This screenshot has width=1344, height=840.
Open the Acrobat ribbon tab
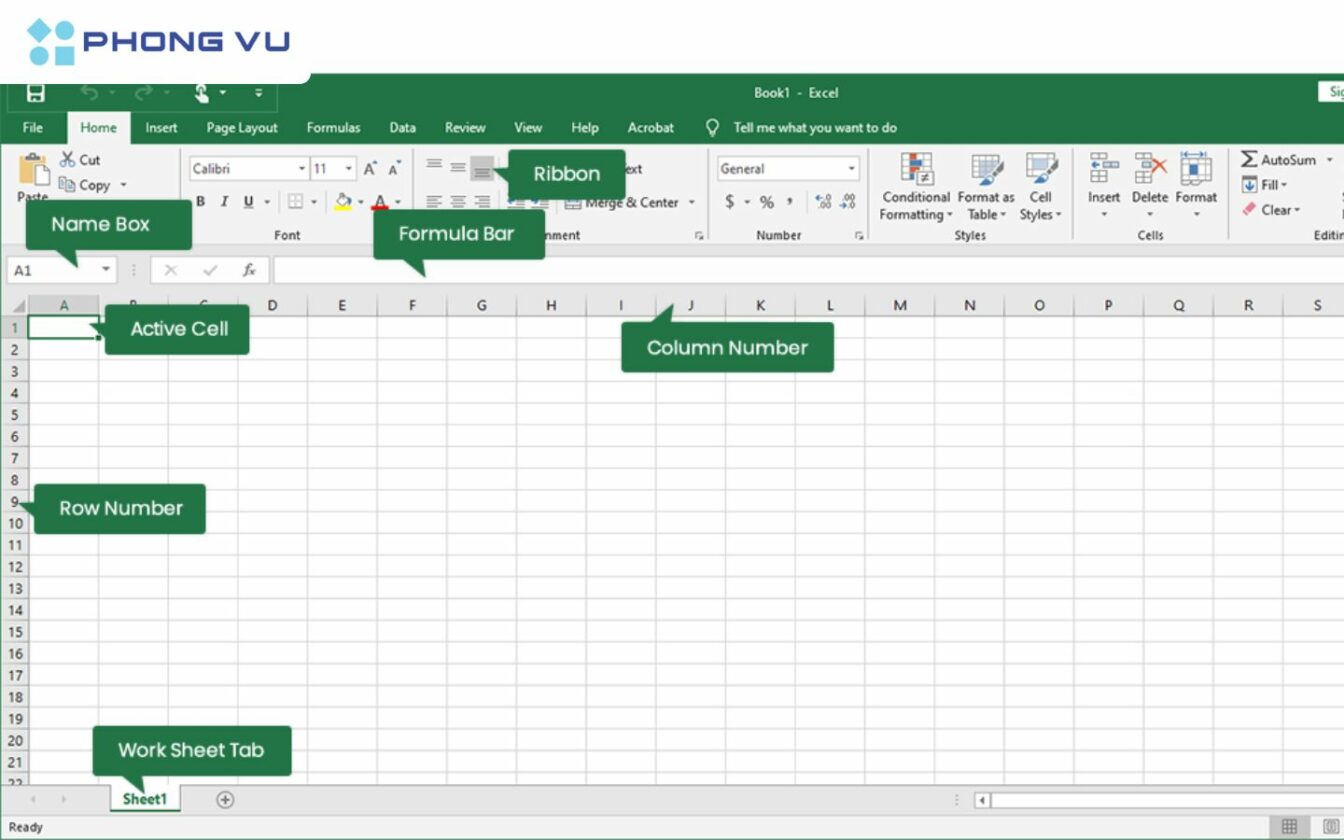click(651, 128)
